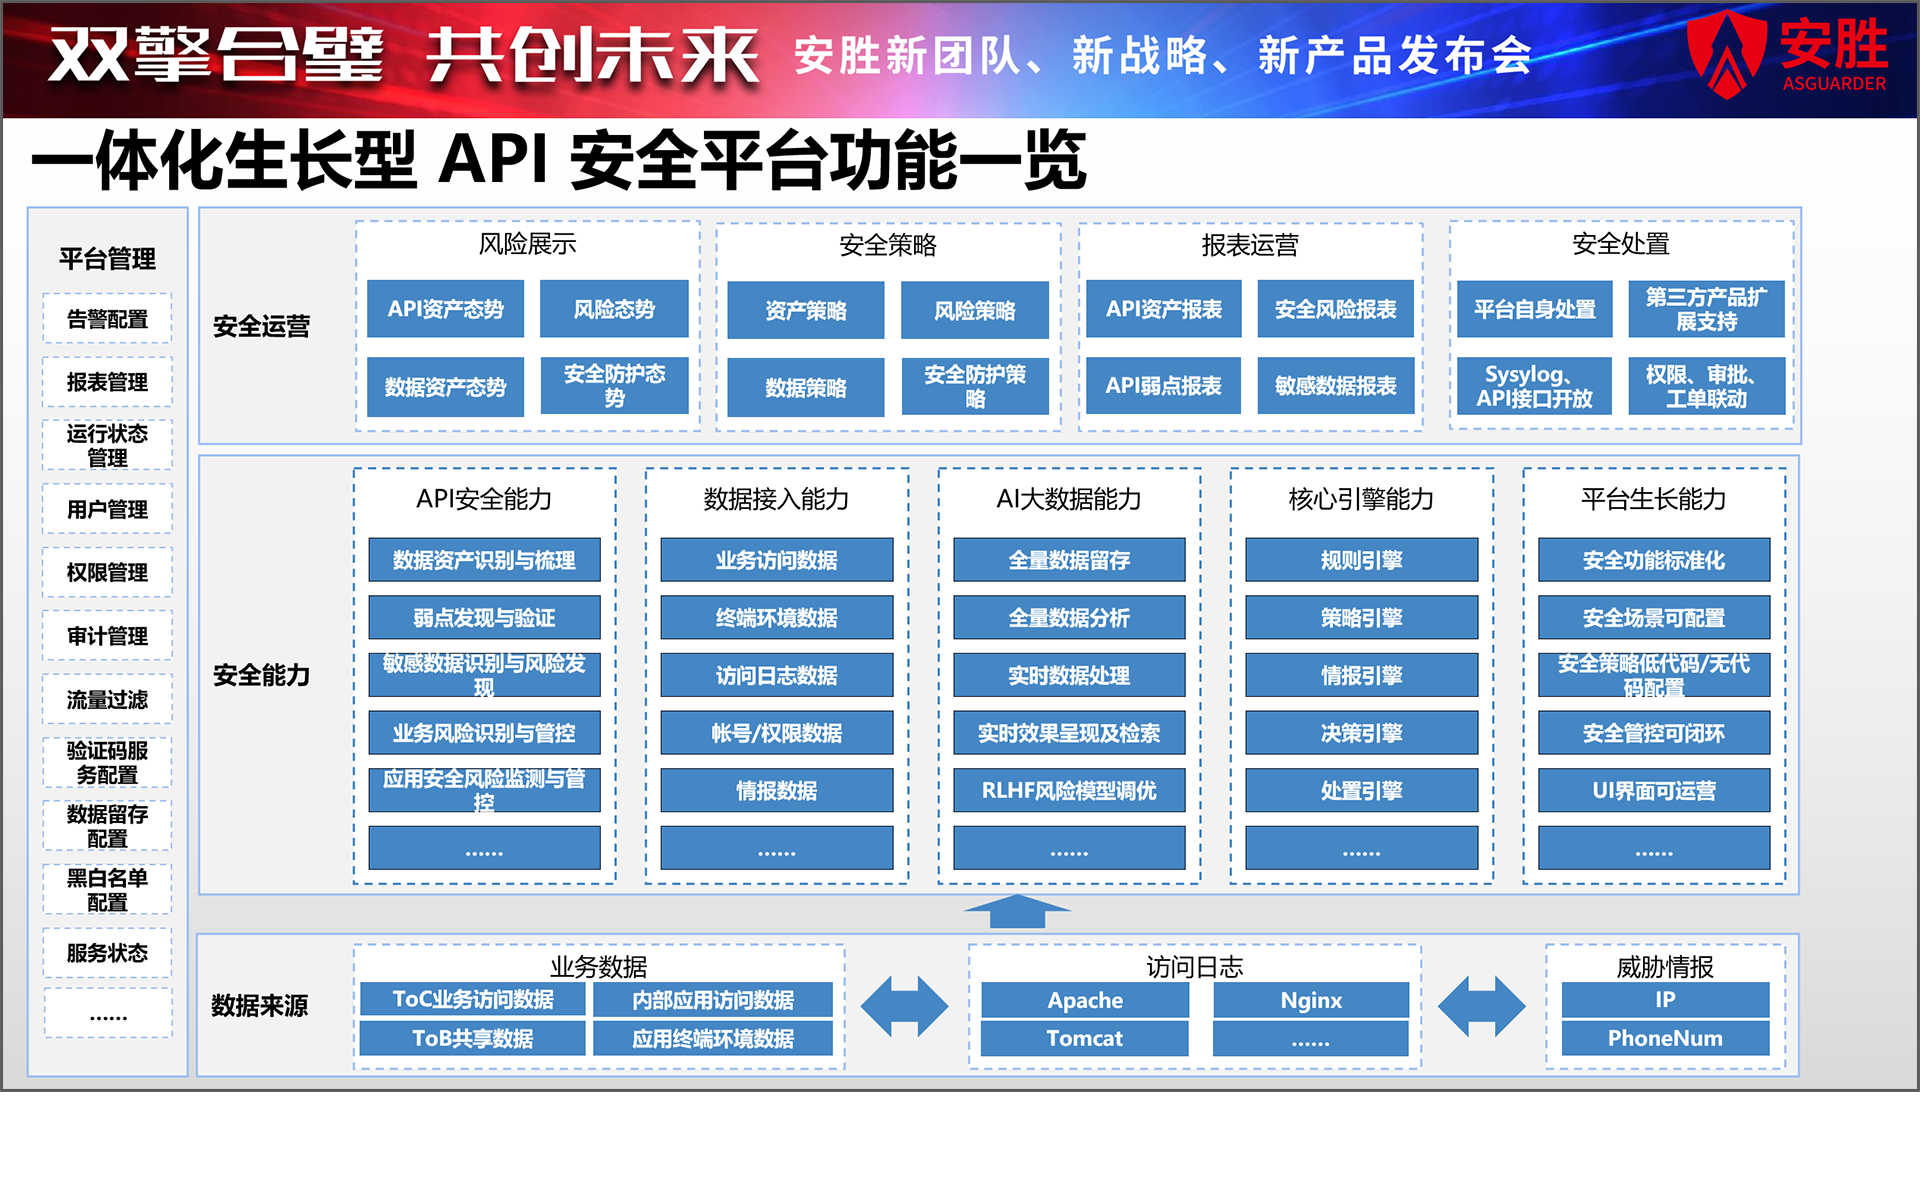1920x1180 pixels.
Task: Select 安全管控可闭环 bar
Action: pyautogui.click(x=1654, y=733)
